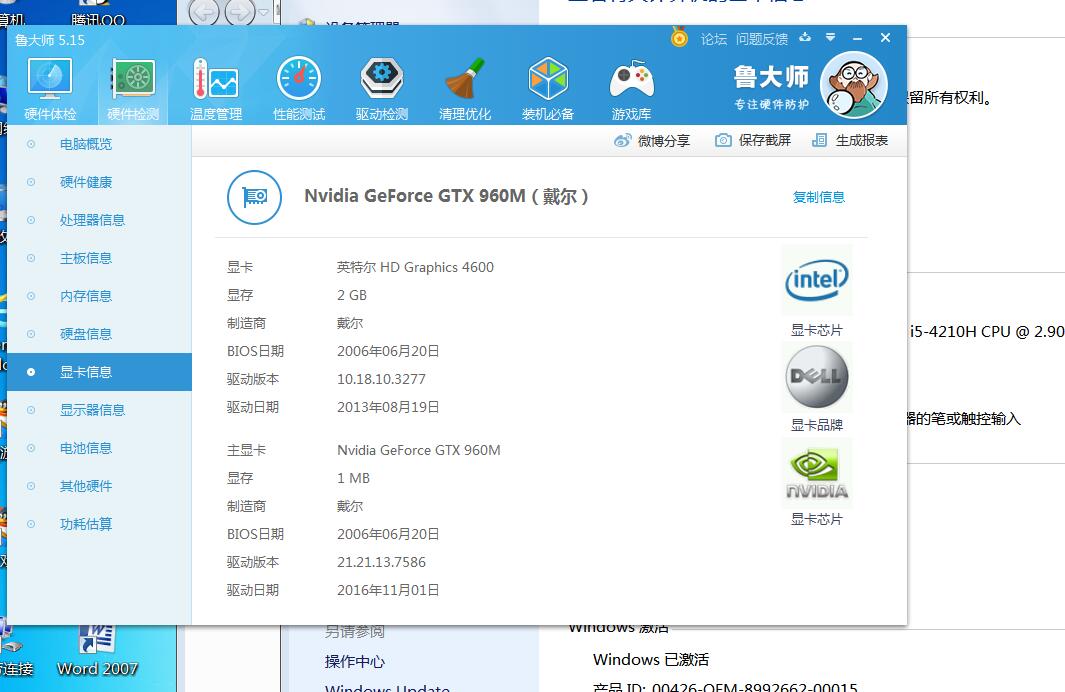Viewport: 1065px width, 692px height.
Task: Click driver date 2013年08月19日
Action: (x=388, y=407)
